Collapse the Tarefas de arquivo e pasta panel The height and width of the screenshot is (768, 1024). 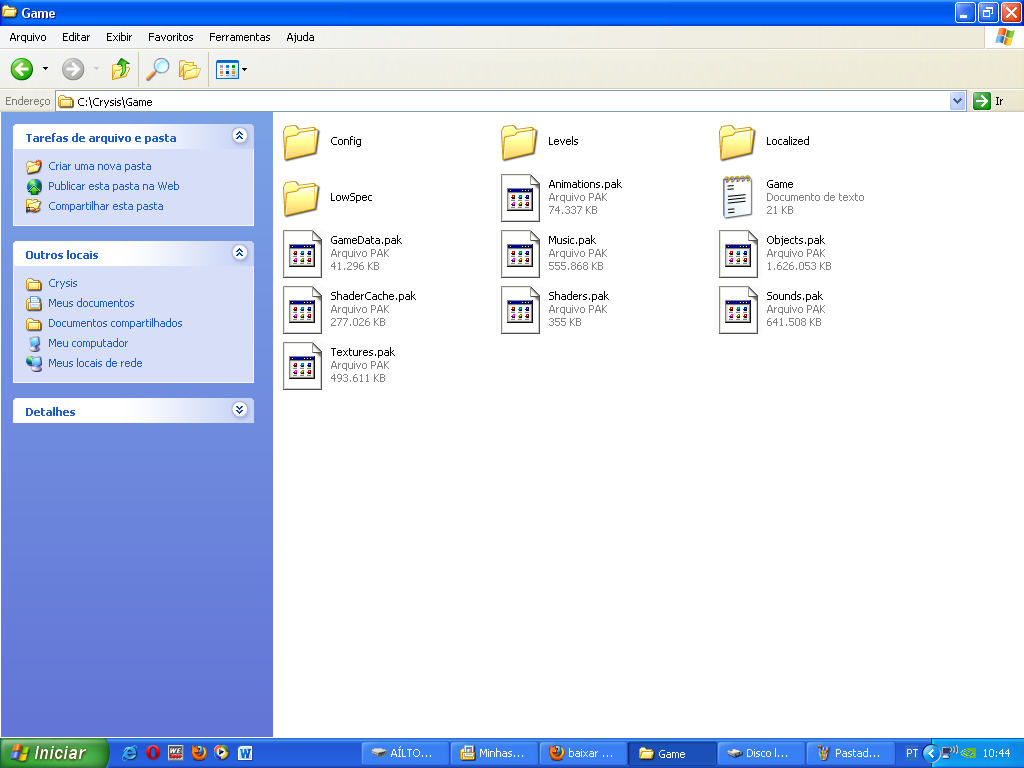pyautogui.click(x=240, y=135)
